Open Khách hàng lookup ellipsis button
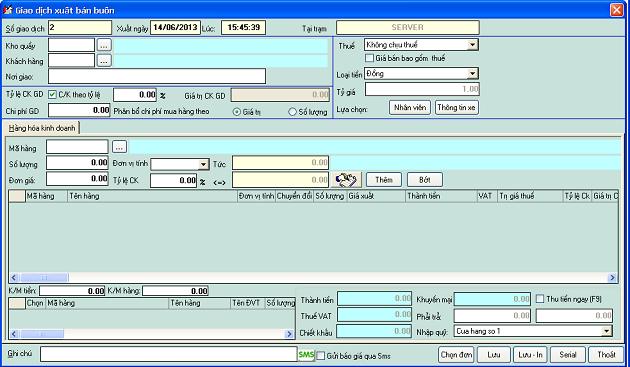This screenshot has width=630, height=367. [x=104, y=61]
